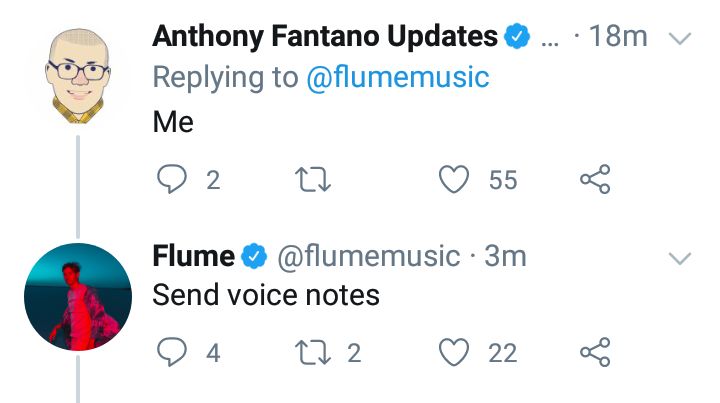Reply to the Anthony Fantano Updates tweet

click(173, 180)
